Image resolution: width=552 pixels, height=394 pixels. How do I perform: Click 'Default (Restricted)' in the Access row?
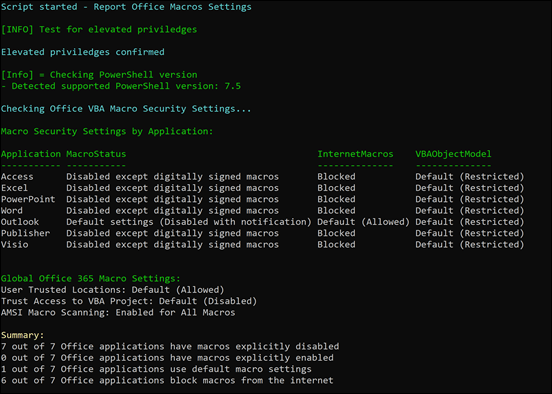(470, 176)
